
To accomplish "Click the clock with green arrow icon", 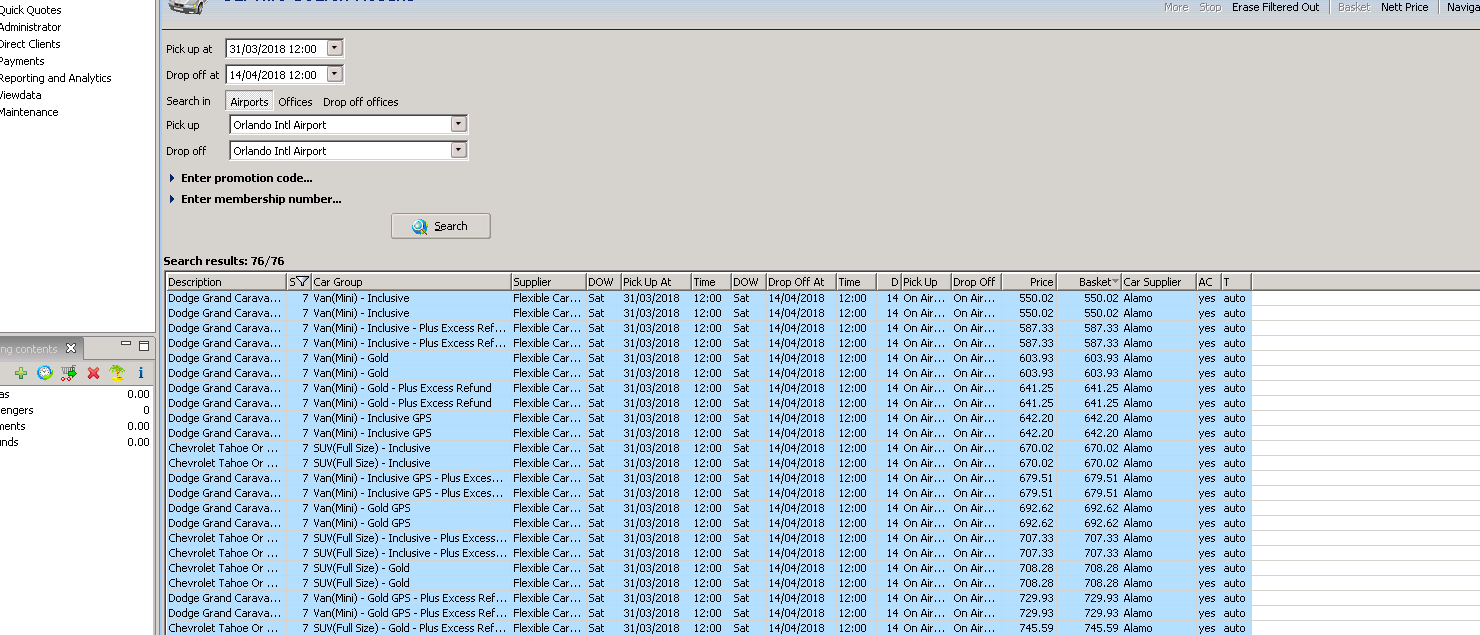I will (45, 373).
